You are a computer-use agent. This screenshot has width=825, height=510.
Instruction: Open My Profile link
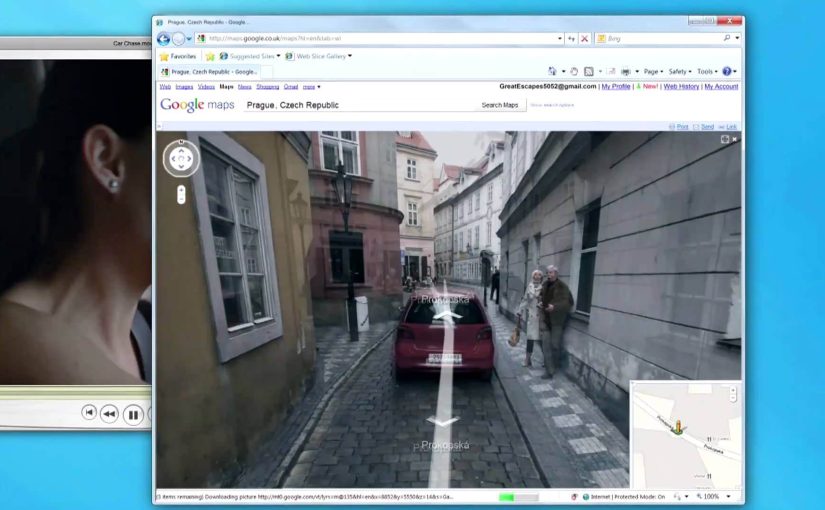(x=616, y=86)
